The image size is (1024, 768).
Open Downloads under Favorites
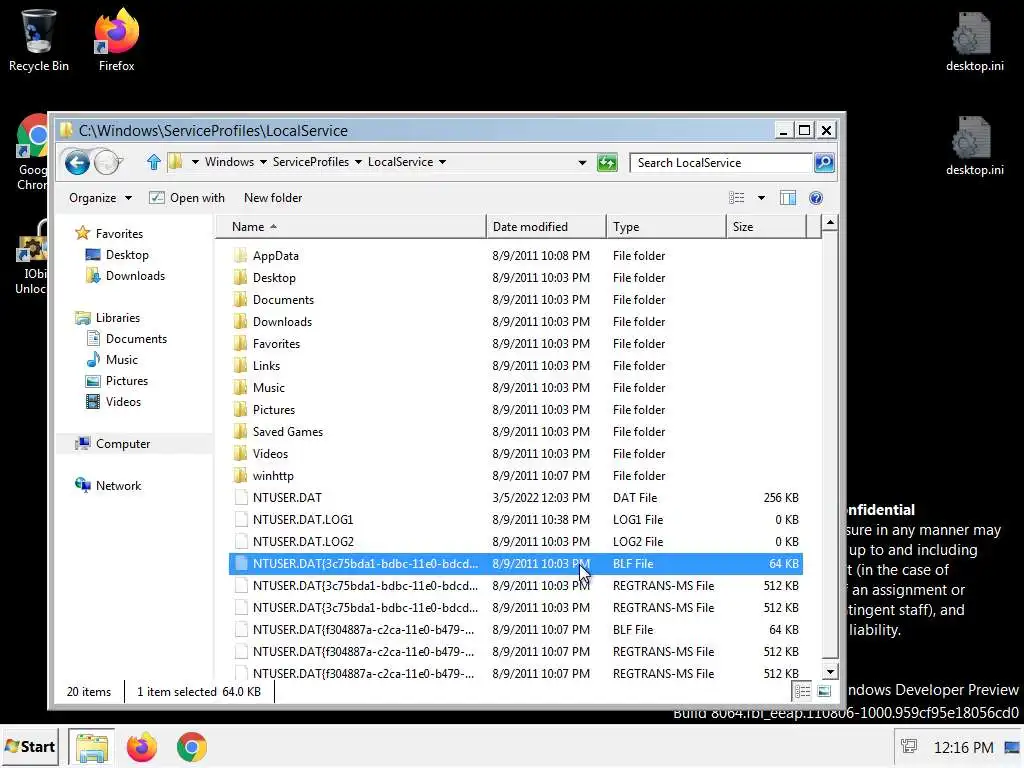(125, 276)
